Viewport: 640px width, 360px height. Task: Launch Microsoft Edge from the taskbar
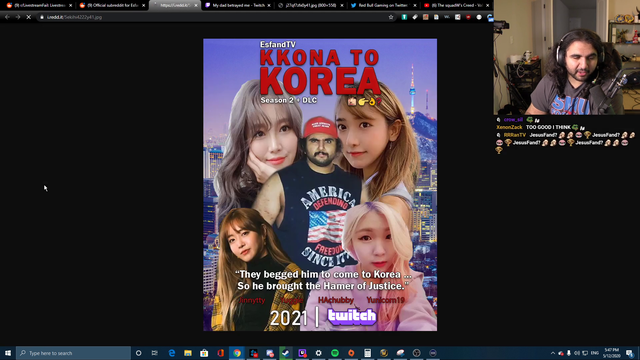point(171,353)
